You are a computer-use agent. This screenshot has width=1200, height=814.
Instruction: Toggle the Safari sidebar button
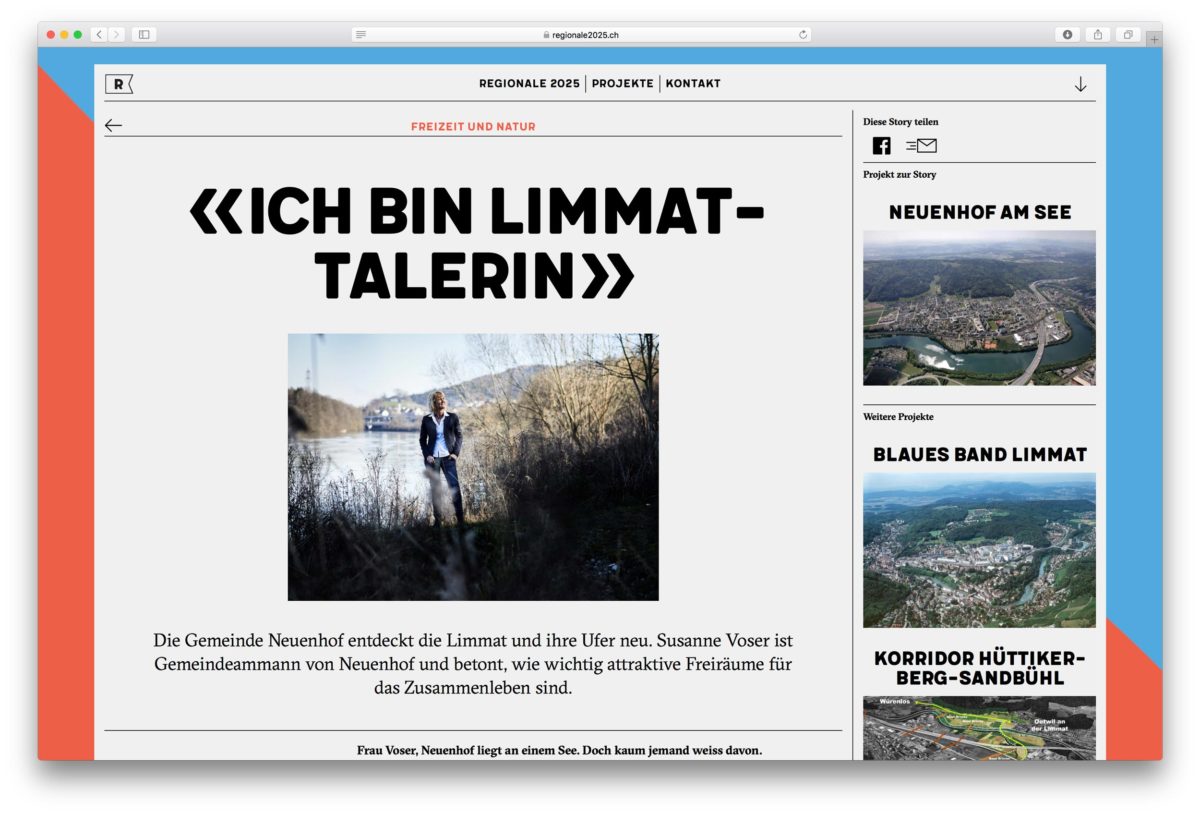coord(144,35)
